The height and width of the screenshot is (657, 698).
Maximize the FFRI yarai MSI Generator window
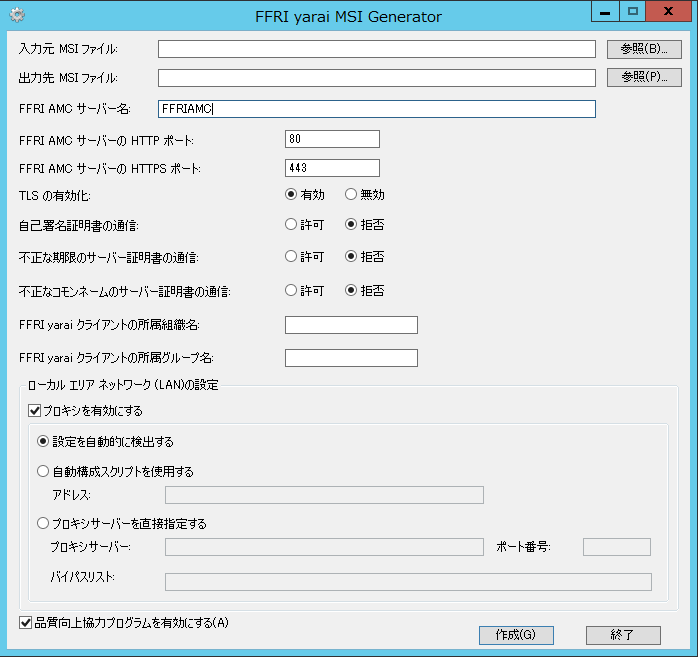pyautogui.click(x=633, y=12)
